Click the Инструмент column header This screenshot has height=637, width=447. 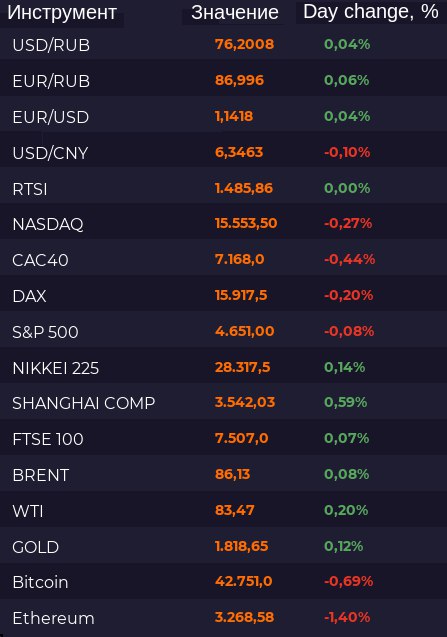(62, 13)
